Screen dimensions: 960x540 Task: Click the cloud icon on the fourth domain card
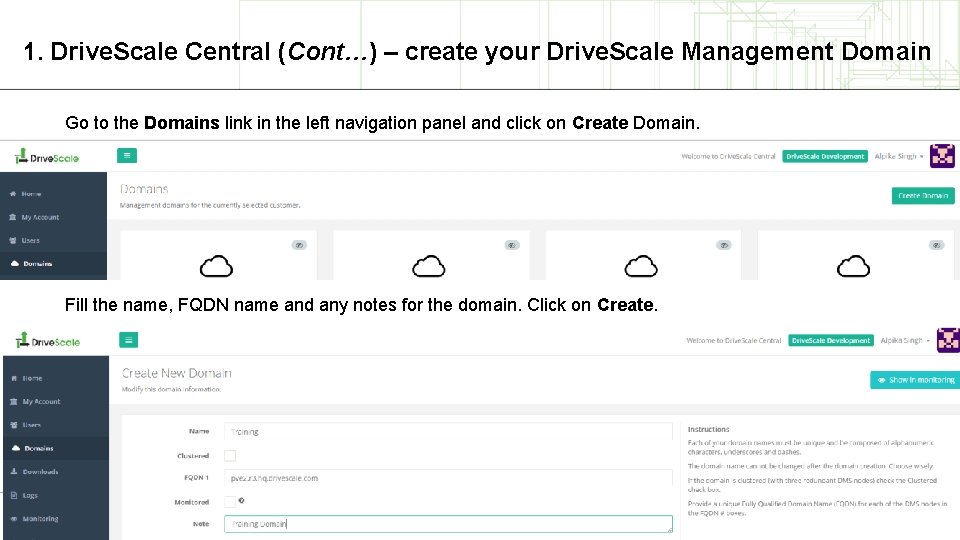tap(853, 266)
